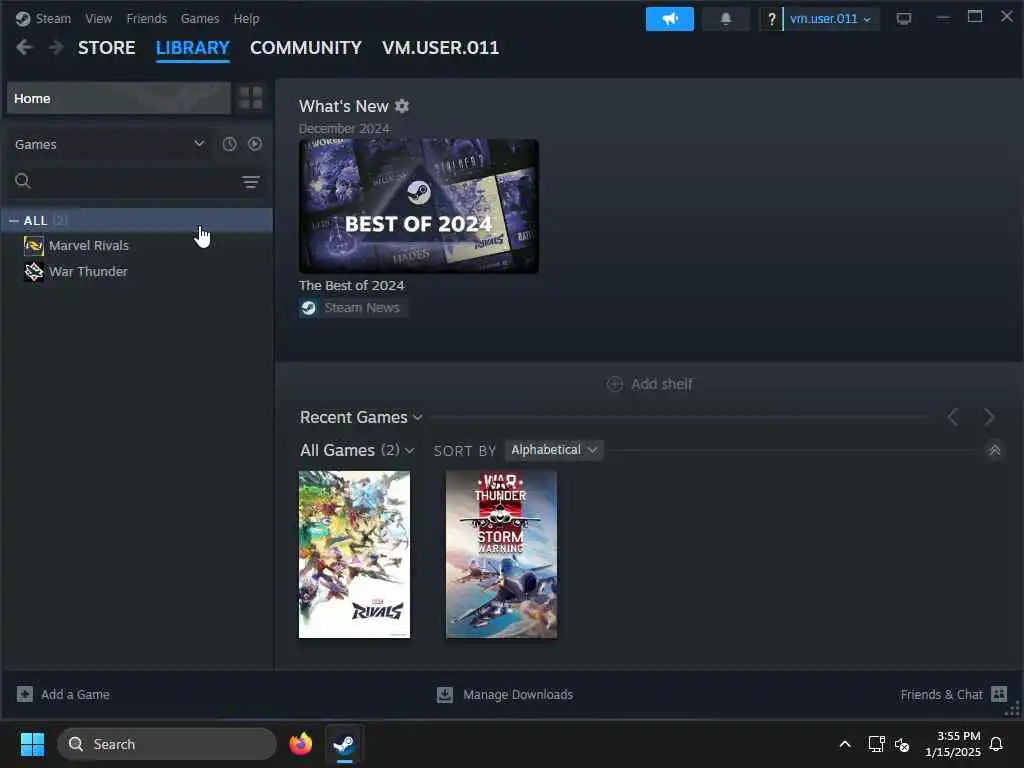Click Add a Game text
1024x768 pixels.
coord(75,694)
